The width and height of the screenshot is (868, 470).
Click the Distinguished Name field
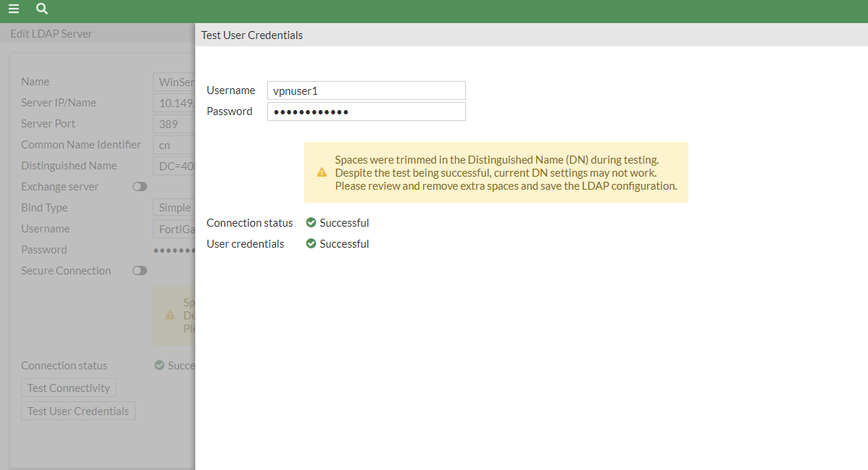click(174, 166)
